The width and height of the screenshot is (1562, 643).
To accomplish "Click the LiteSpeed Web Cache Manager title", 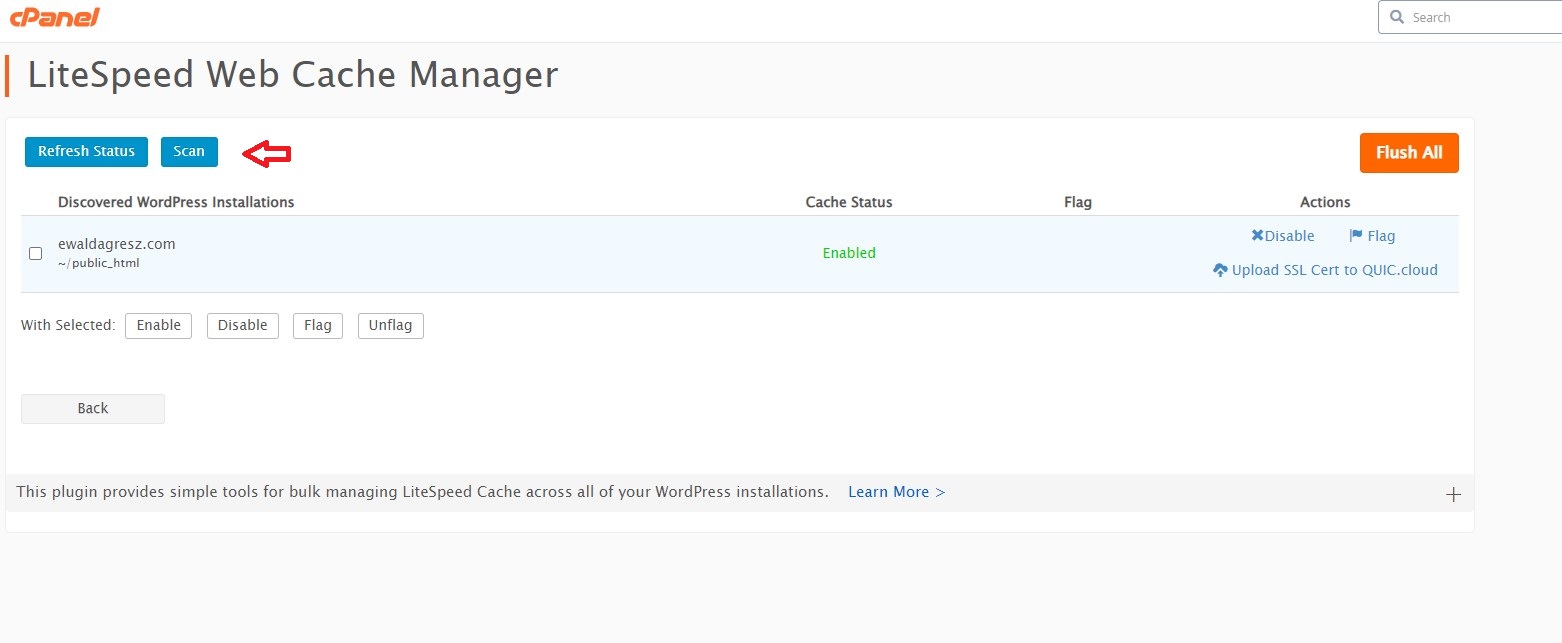I will click(x=293, y=76).
